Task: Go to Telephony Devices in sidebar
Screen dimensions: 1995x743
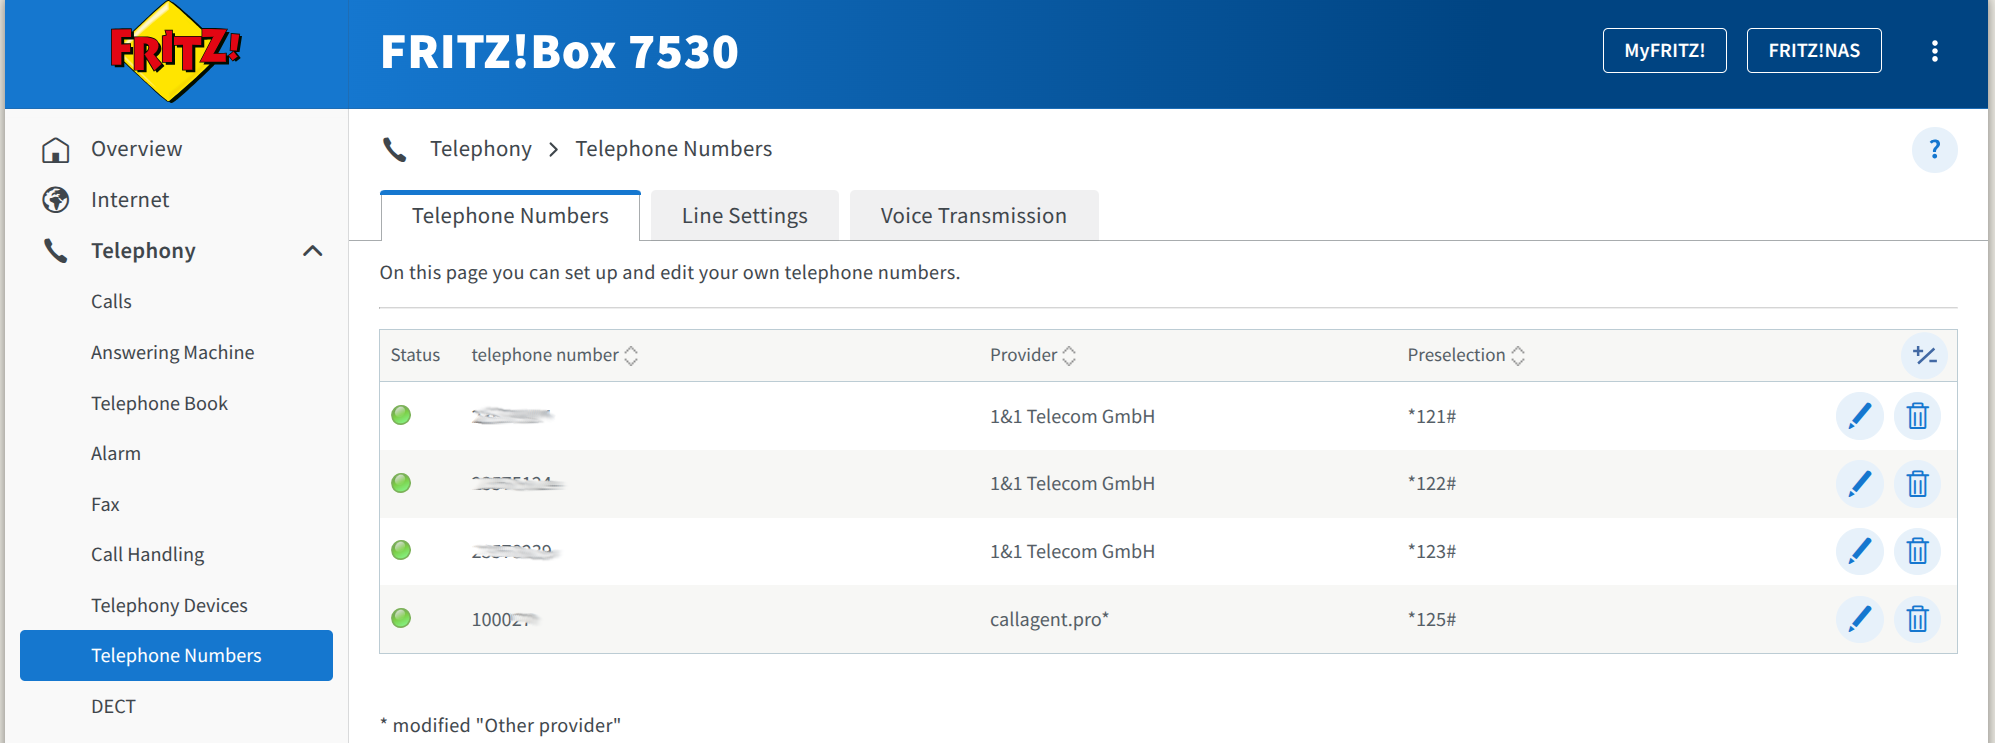Action: tap(169, 606)
